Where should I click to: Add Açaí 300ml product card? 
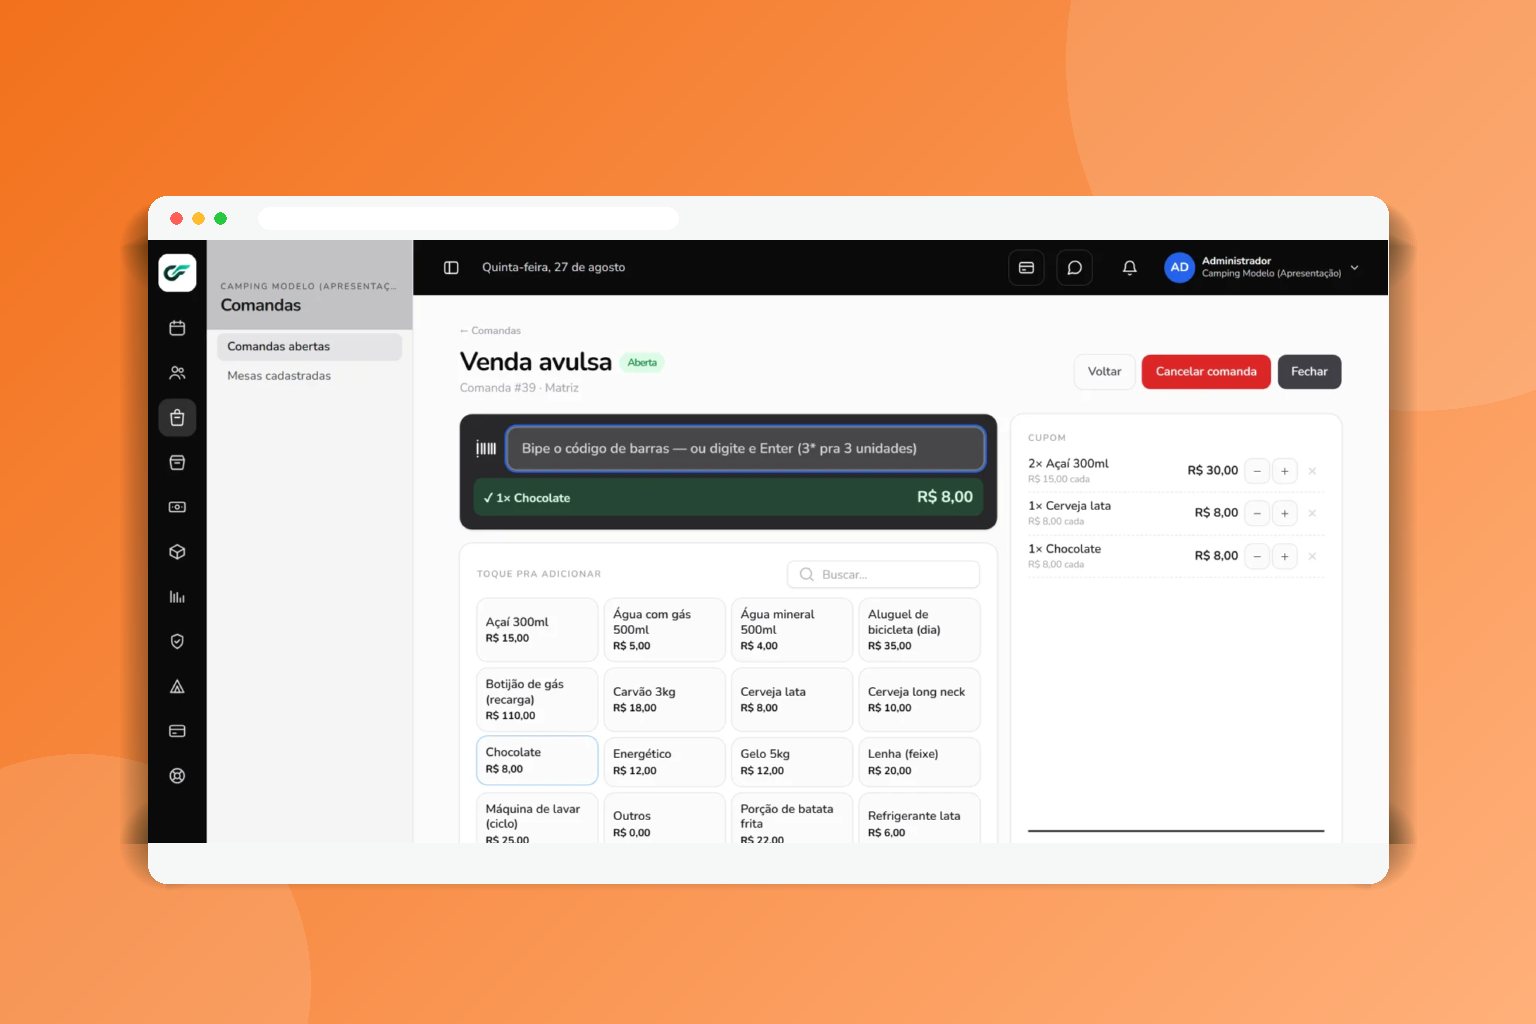point(537,630)
